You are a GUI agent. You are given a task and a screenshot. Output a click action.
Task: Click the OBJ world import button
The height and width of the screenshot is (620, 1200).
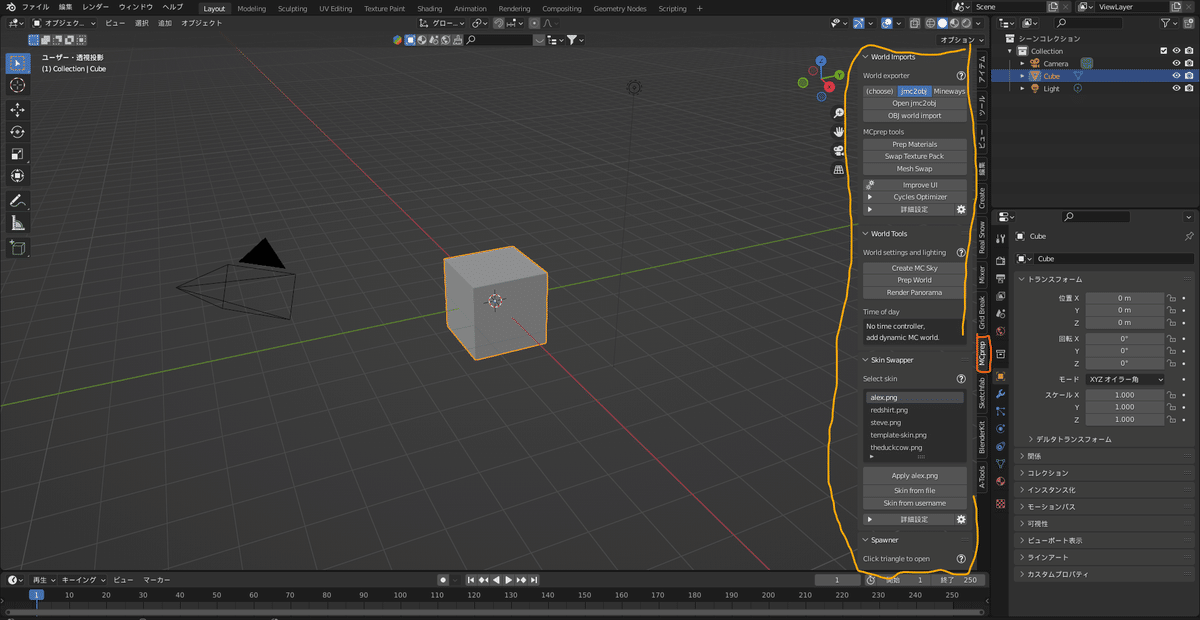tap(915, 115)
